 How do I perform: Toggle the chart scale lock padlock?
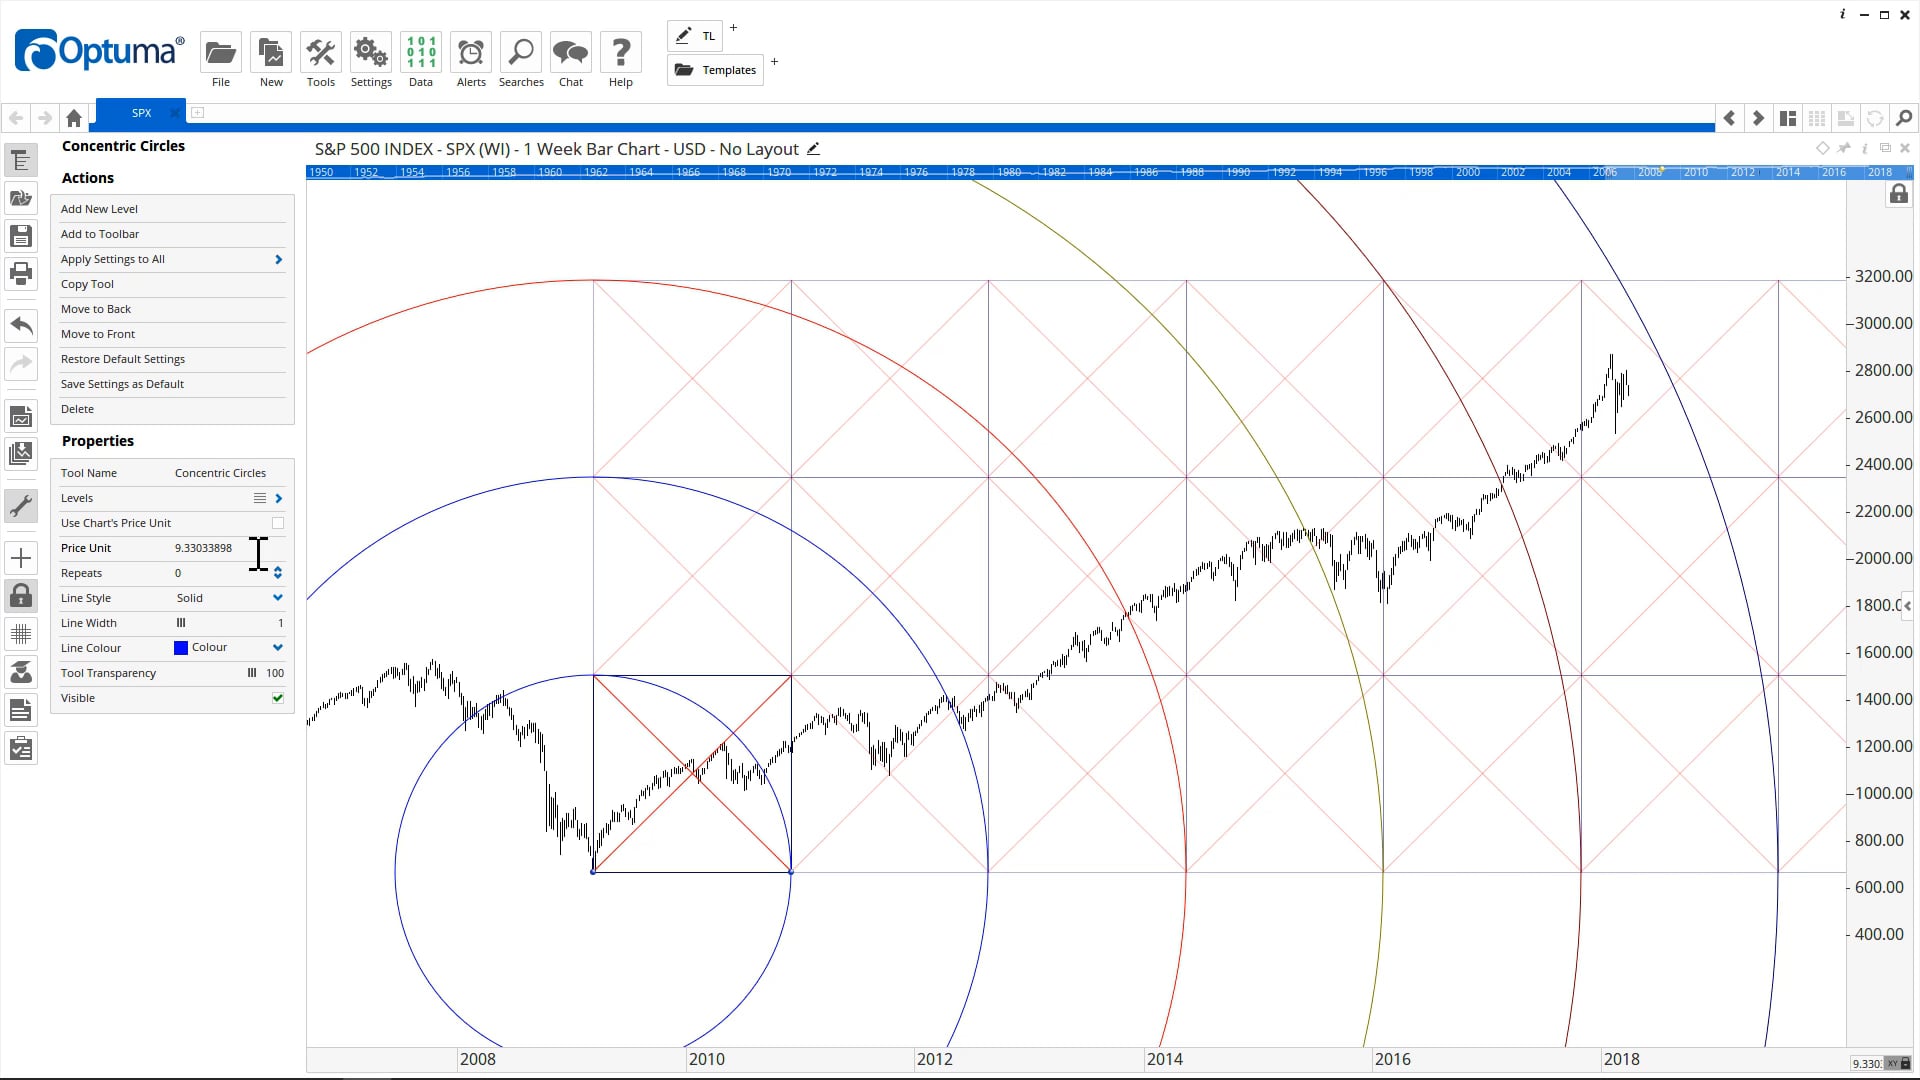pos(1898,194)
